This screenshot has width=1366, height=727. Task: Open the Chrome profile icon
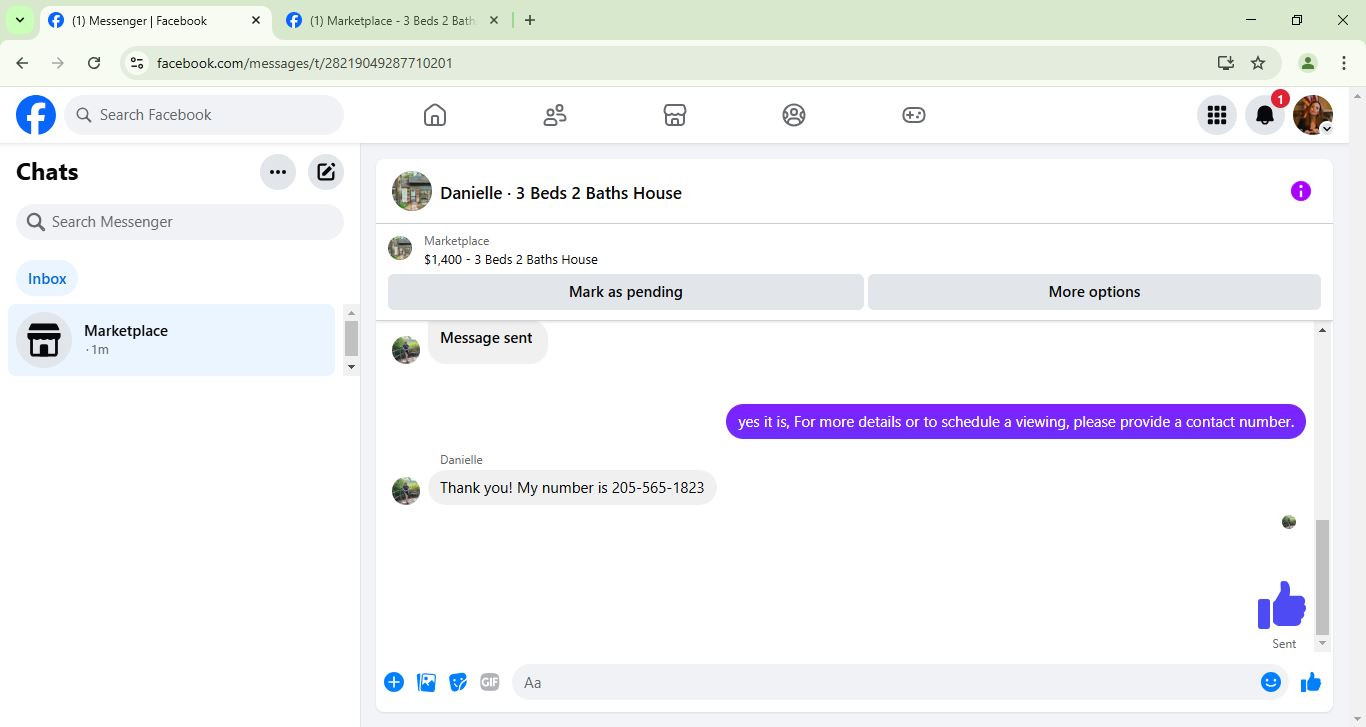[x=1307, y=63]
